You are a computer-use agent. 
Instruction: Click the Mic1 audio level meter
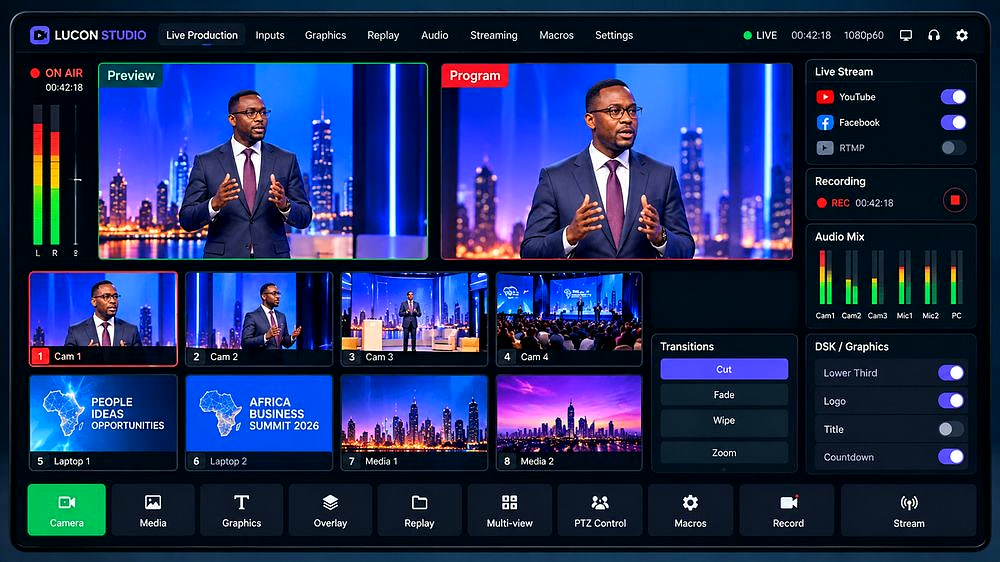(x=904, y=277)
